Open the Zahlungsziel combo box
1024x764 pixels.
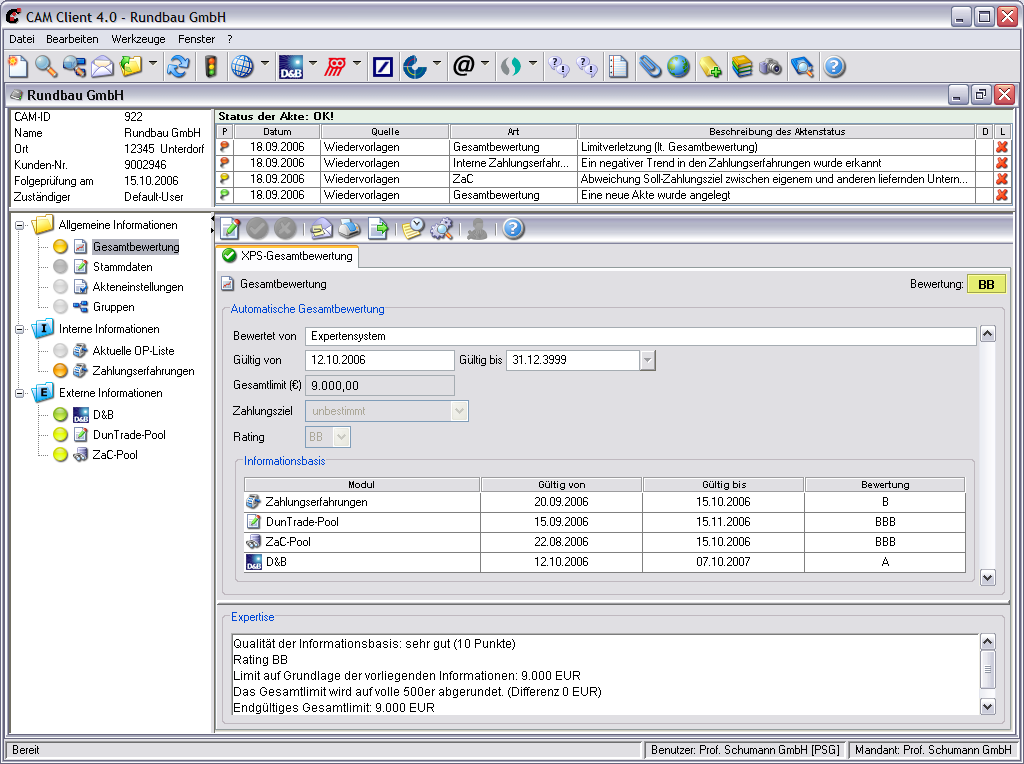click(x=387, y=411)
